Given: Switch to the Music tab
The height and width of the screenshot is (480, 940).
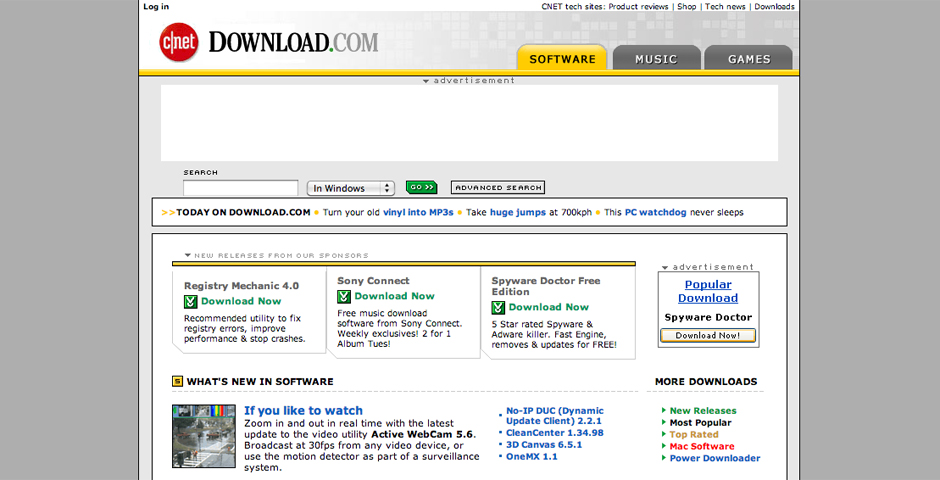Looking at the screenshot, I should 656,58.
